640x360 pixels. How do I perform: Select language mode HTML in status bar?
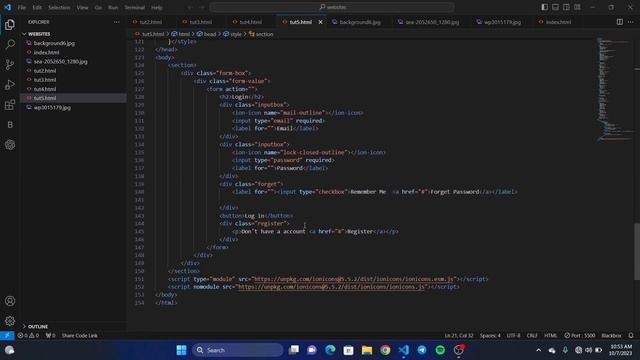click(x=550, y=336)
